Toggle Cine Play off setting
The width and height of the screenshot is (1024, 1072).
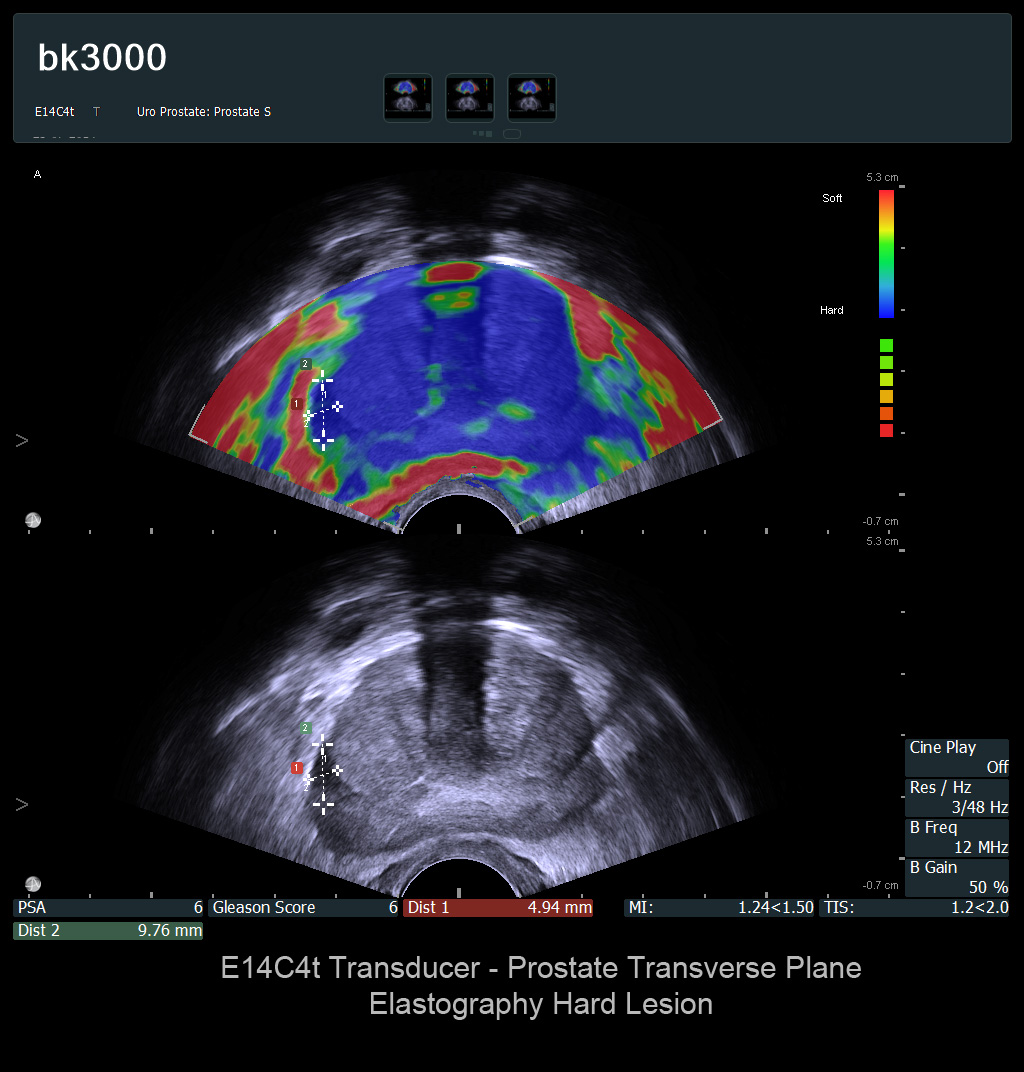tap(958, 757)
